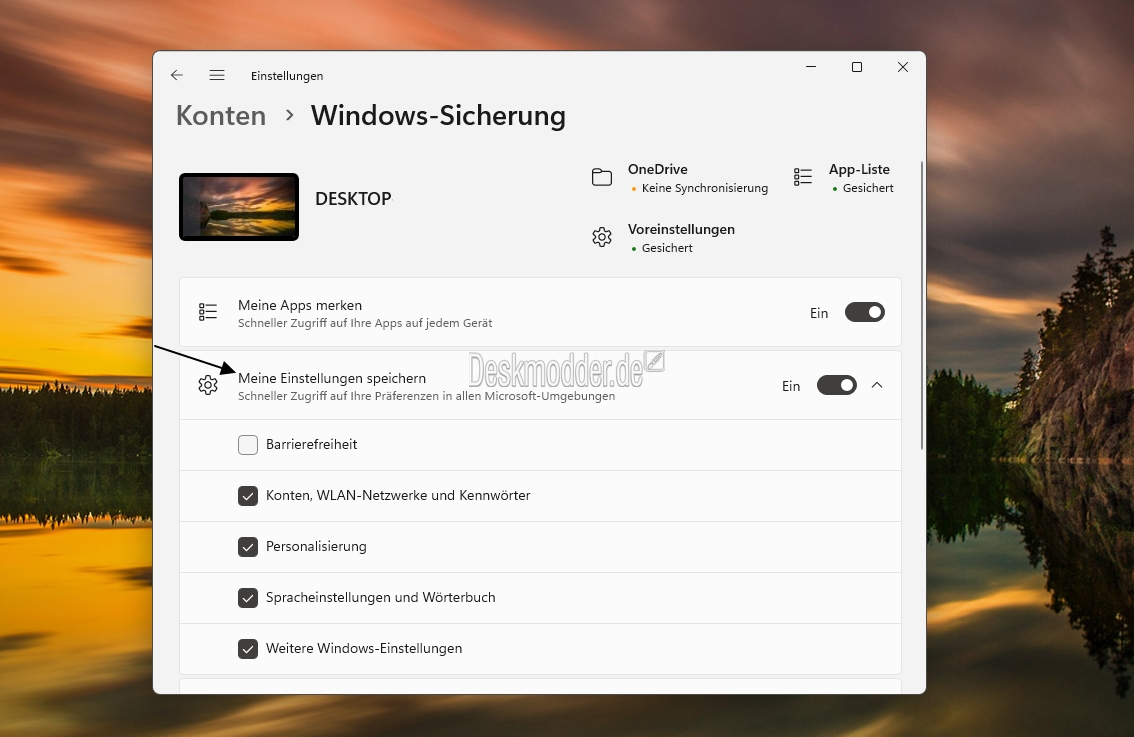Open the App-Liste backup status

844,178
